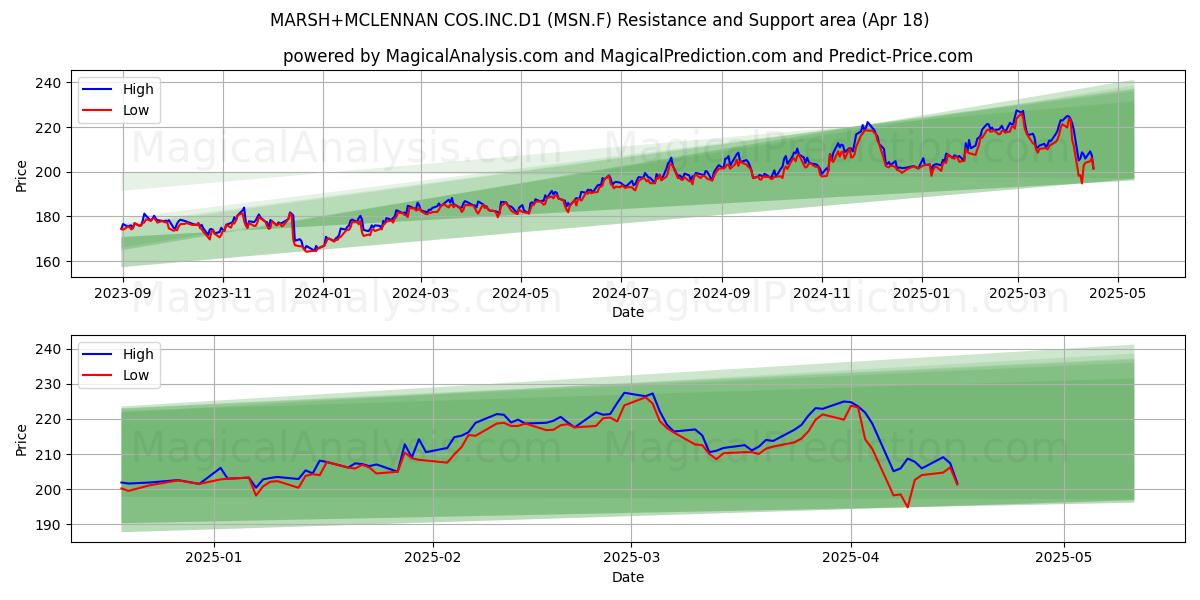
Task: Click the 2024-03 tick label
Action: (x=420, y=294)
